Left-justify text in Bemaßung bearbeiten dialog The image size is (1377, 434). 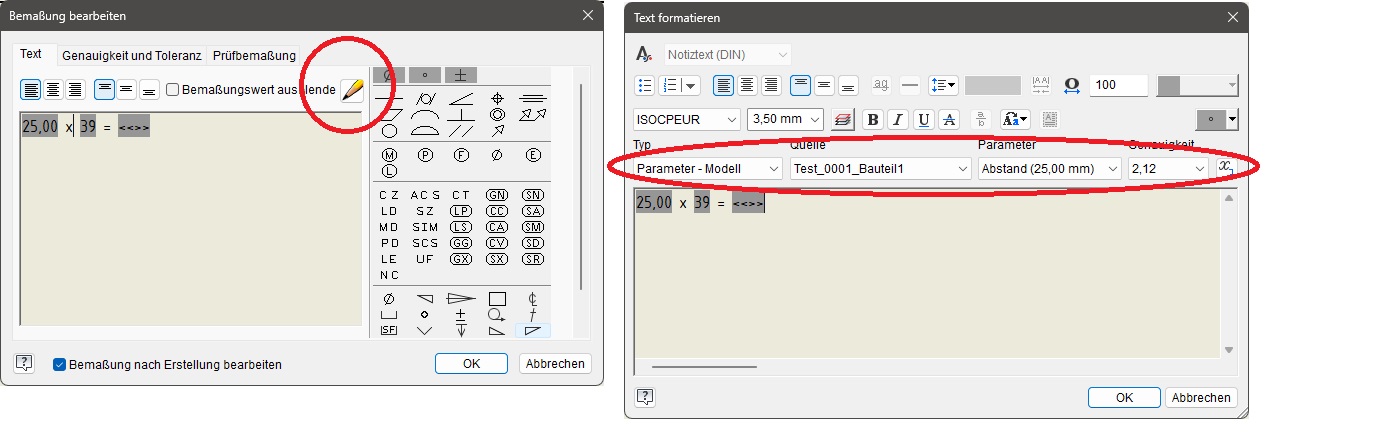click(32, 89)
